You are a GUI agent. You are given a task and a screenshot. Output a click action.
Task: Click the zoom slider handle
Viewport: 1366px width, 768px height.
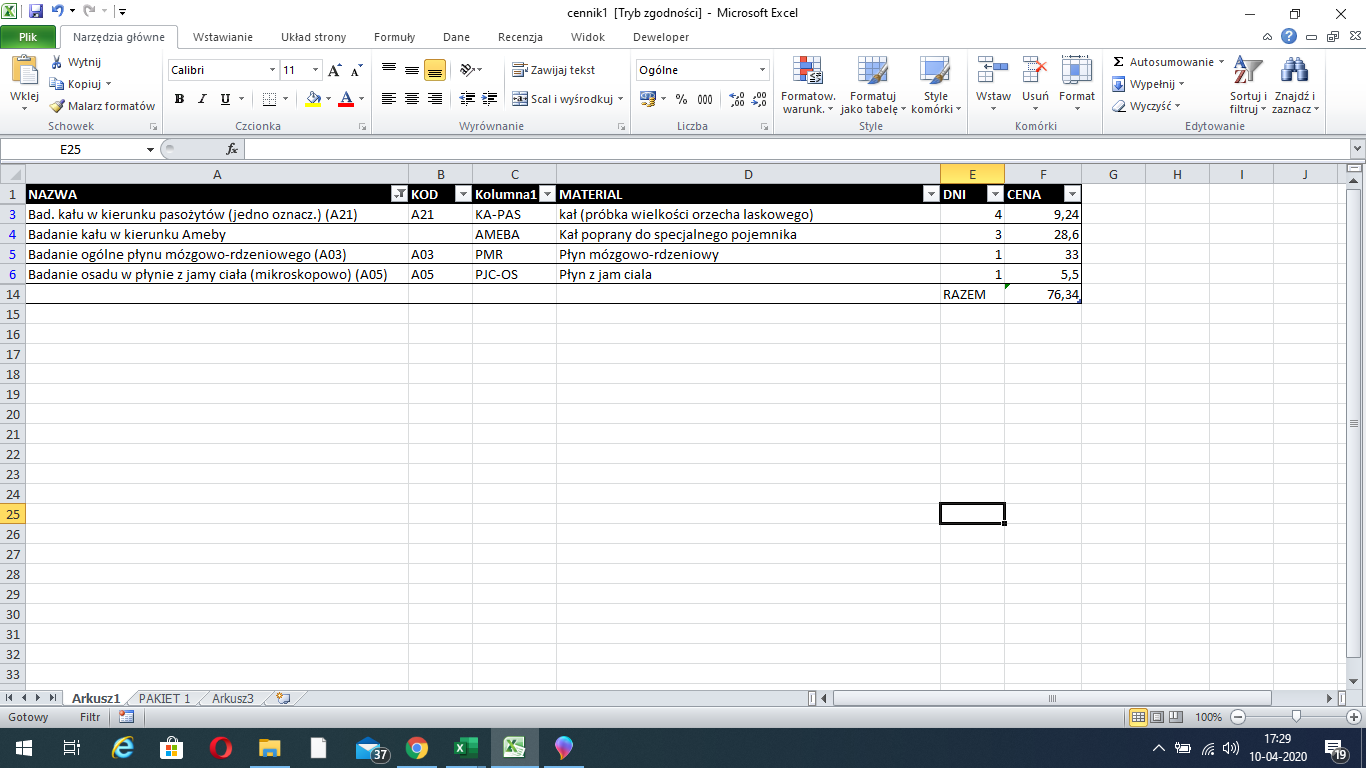1296,717
